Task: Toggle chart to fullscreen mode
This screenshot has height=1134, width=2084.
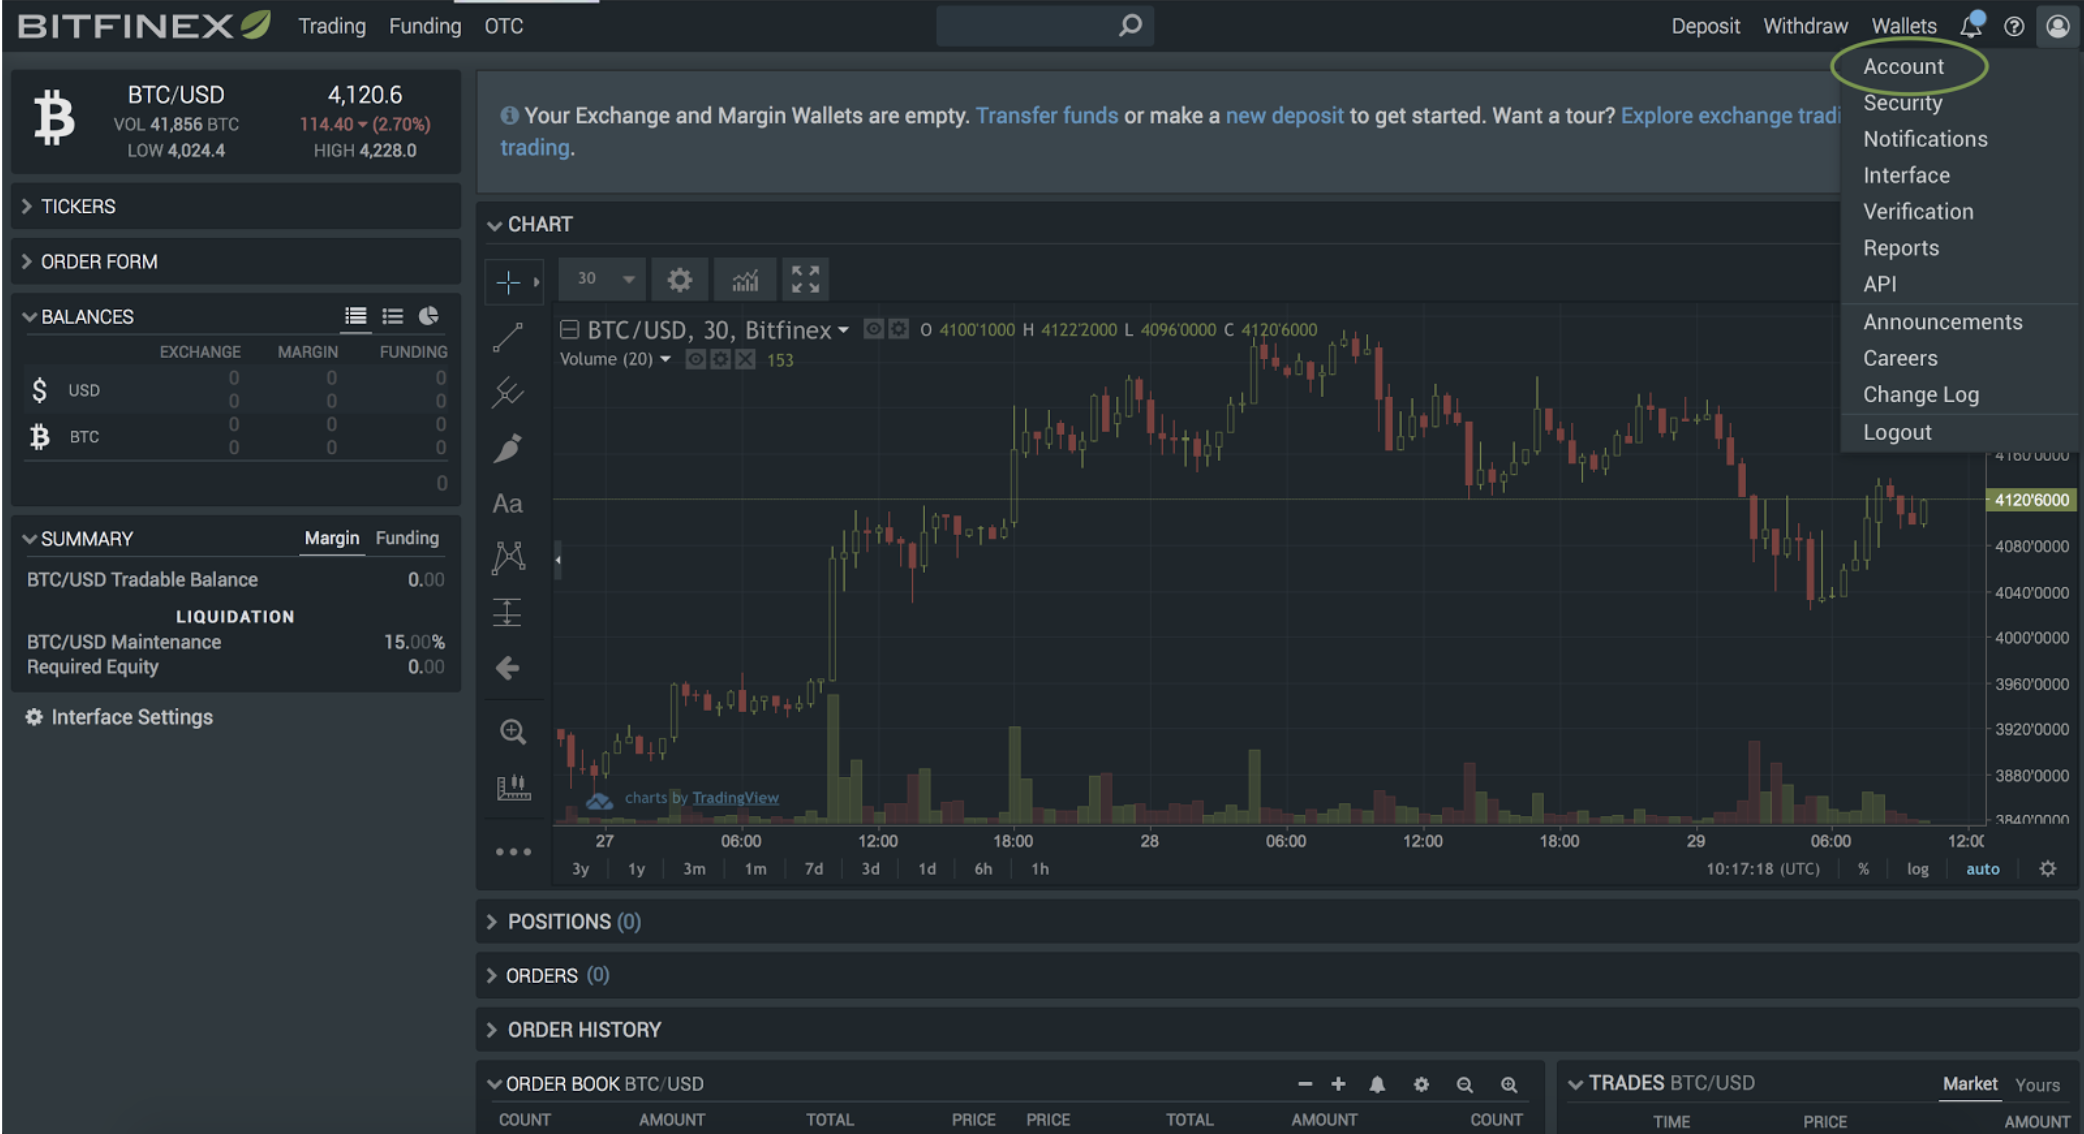Action: (x=805, y=279)
